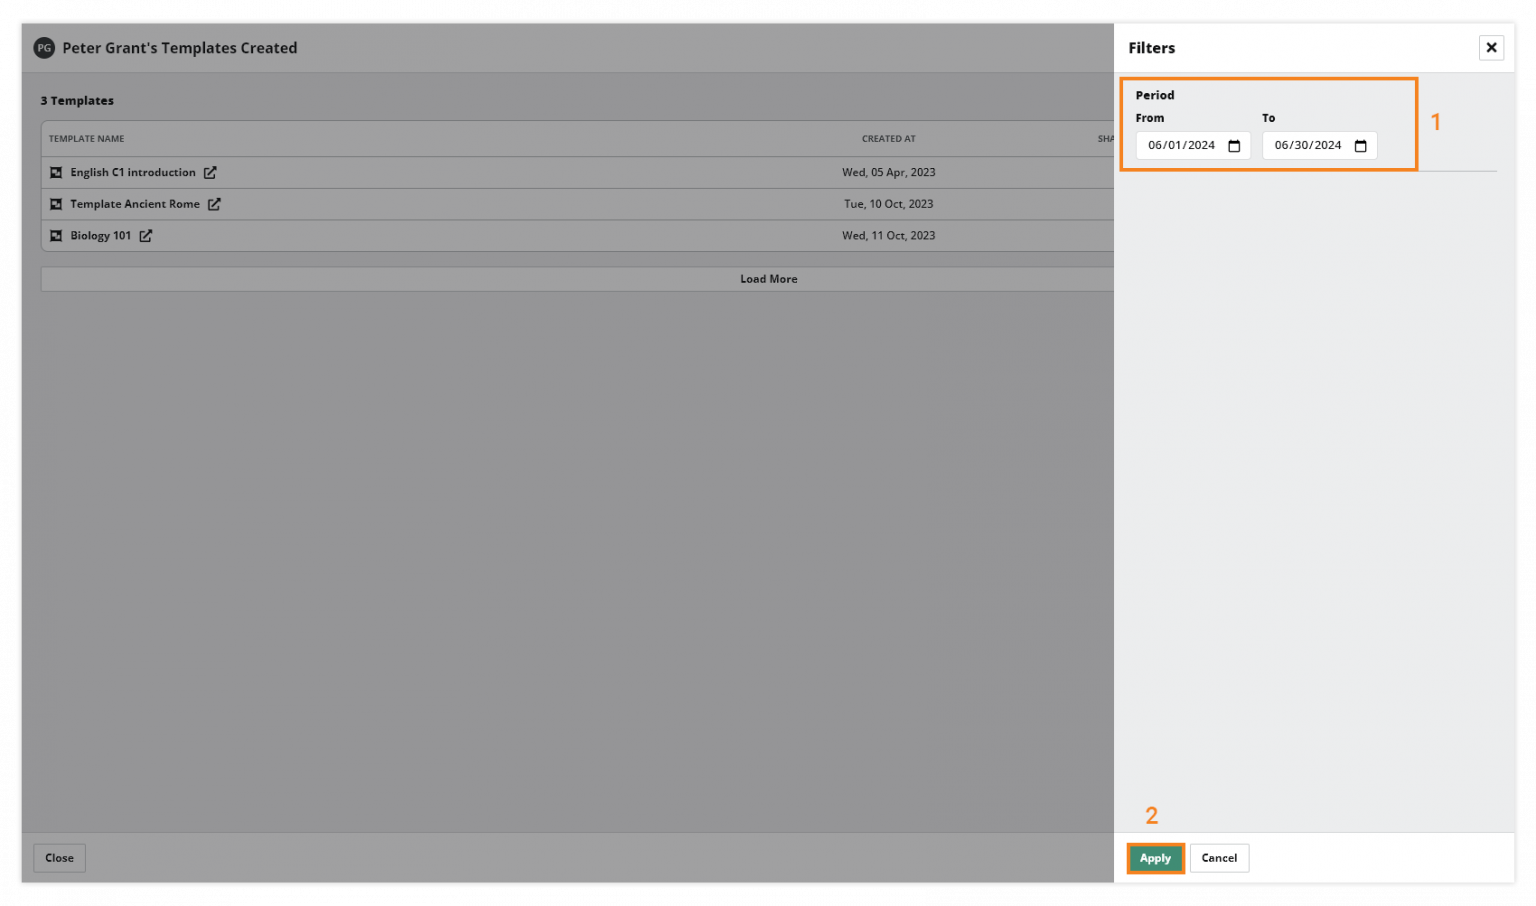Click the Template Ancient Rome template icon
The image size is (1536, 906).
pyautogui.click(x=56, y=204)
